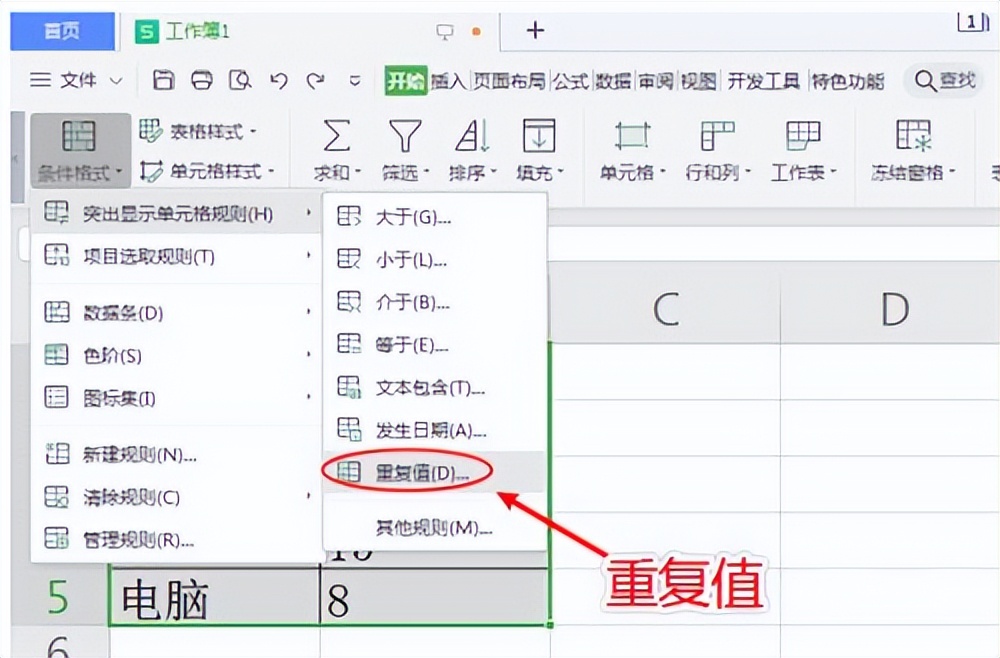1000x658 pixels.
Task: Open the 页面布局 ribbon tab
Action: pyautogui.click(x=509, y=81)
